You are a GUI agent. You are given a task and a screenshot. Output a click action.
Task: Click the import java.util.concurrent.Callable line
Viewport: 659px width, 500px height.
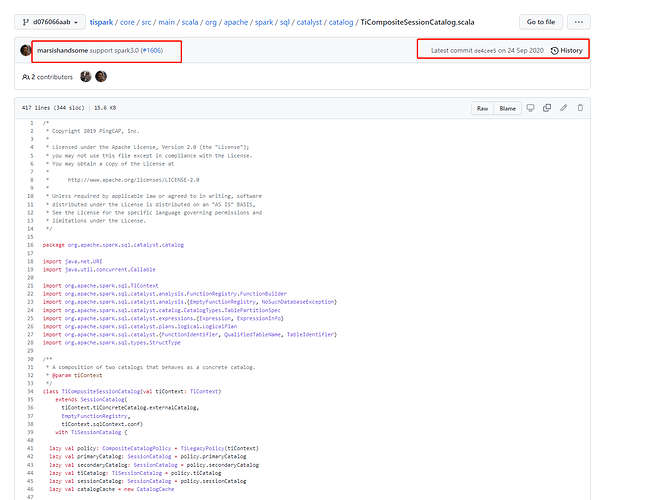coord(99,270)
